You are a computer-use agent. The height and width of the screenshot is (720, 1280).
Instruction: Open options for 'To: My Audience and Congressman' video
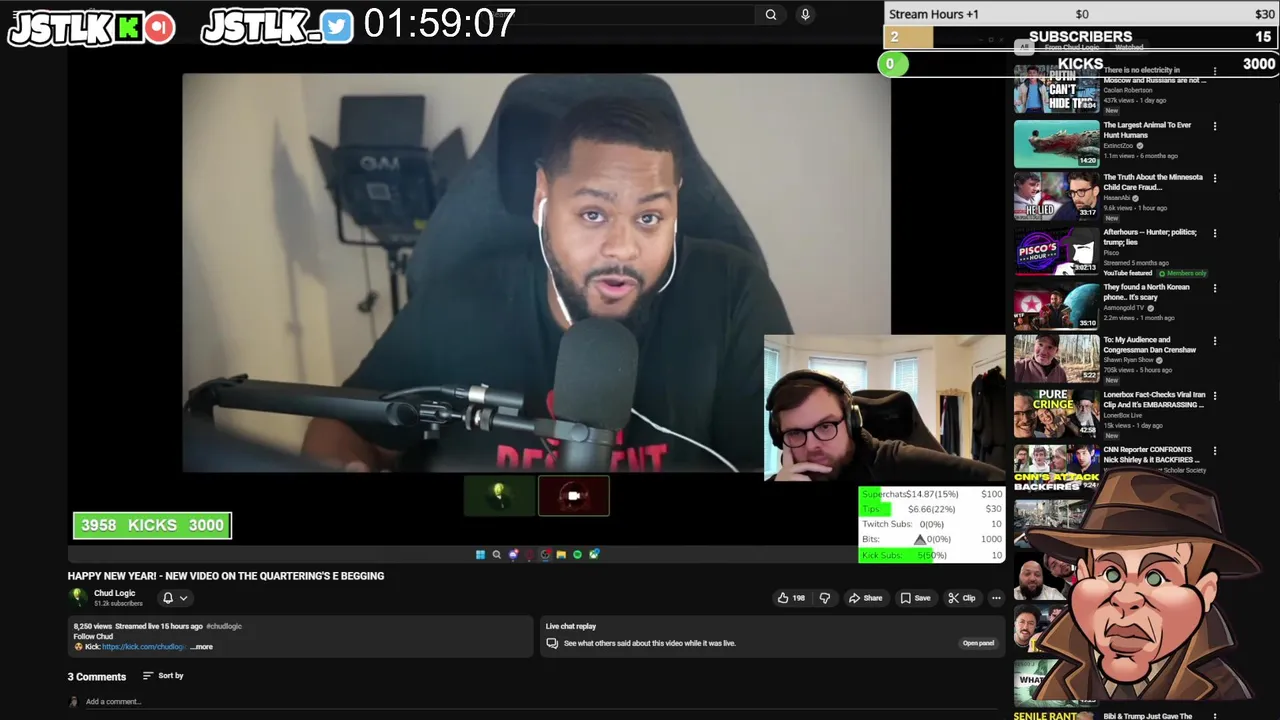pyautogui.click(x=1215, y=341)
